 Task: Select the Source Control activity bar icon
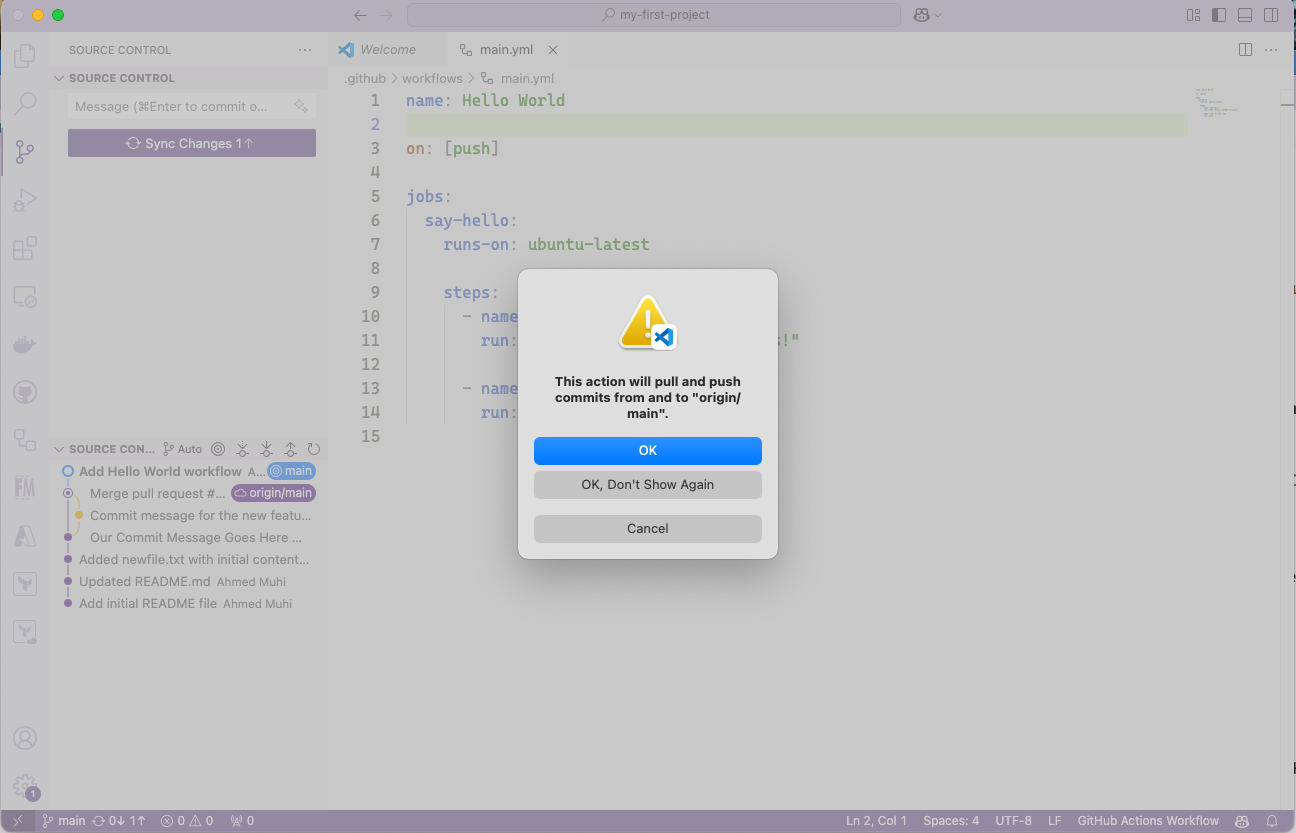(25, 152)
